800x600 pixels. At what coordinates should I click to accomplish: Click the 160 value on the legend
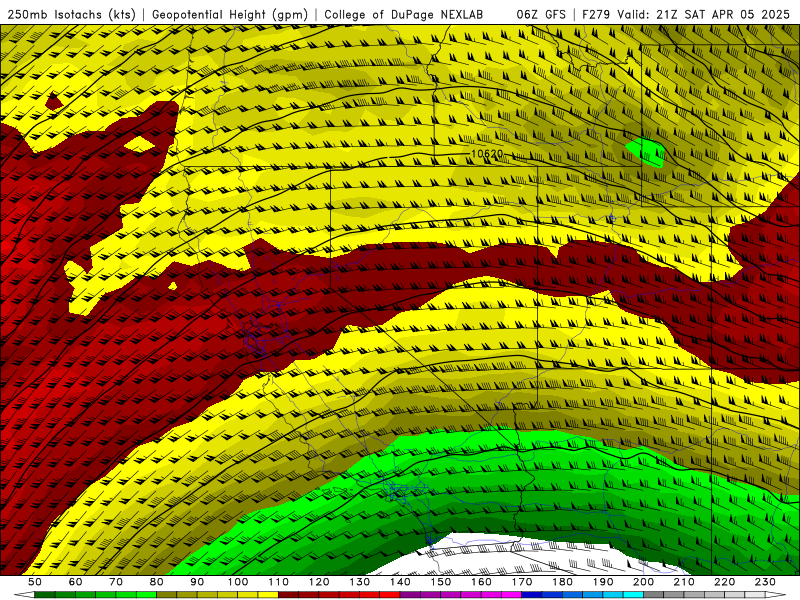coord(481,582)
